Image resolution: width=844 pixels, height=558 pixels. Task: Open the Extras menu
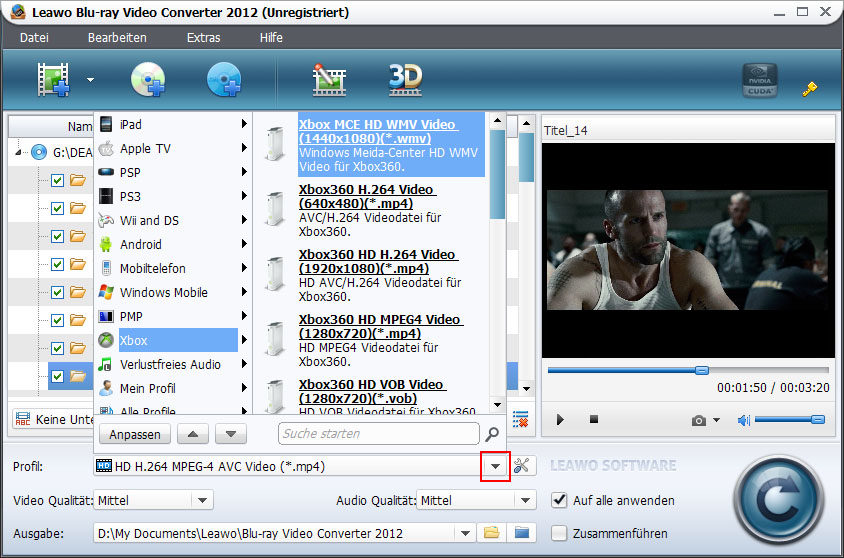tap(203, 37)
